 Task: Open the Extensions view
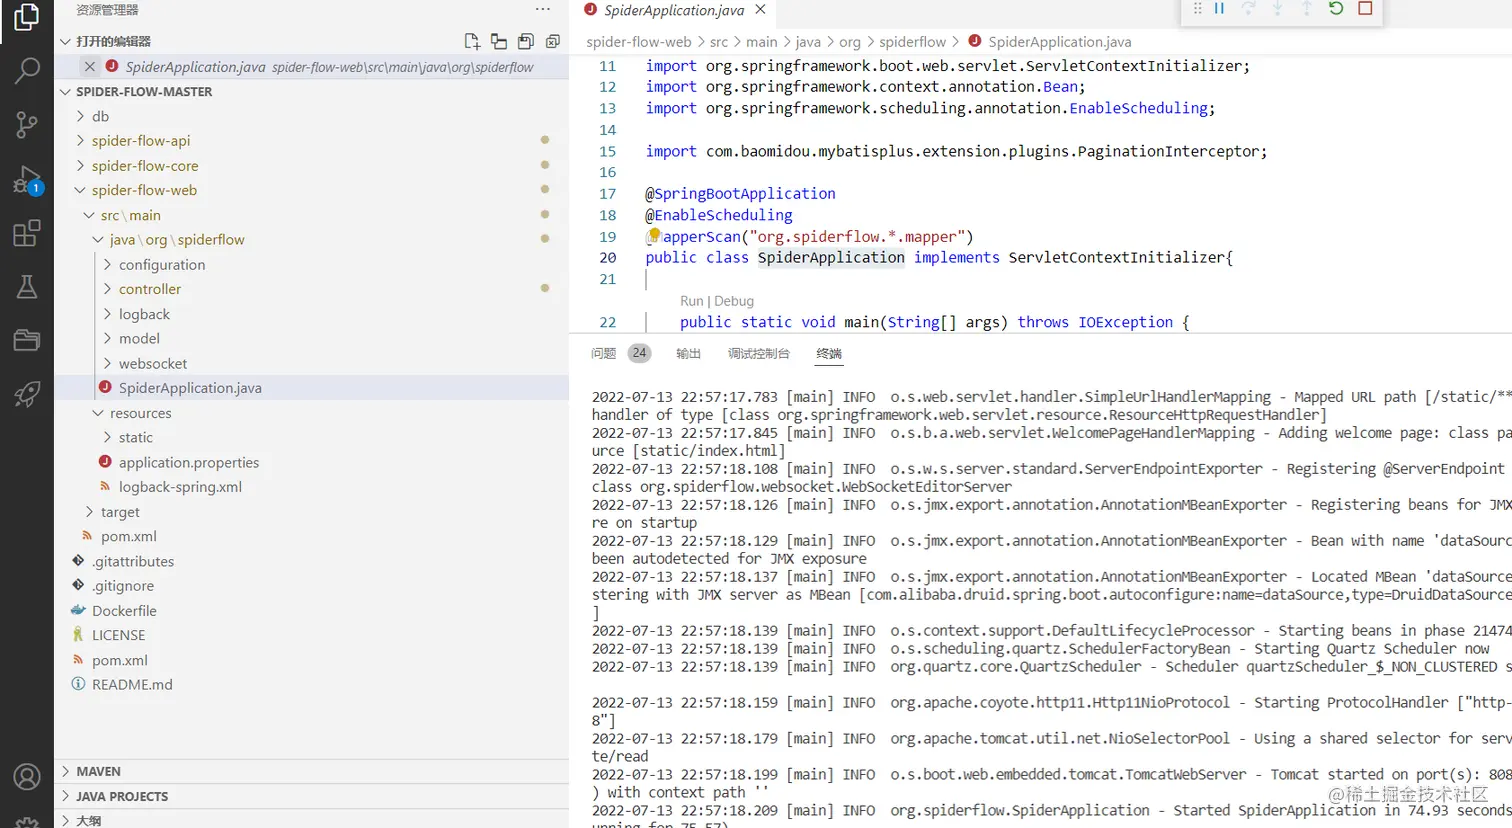click(27, 233)
